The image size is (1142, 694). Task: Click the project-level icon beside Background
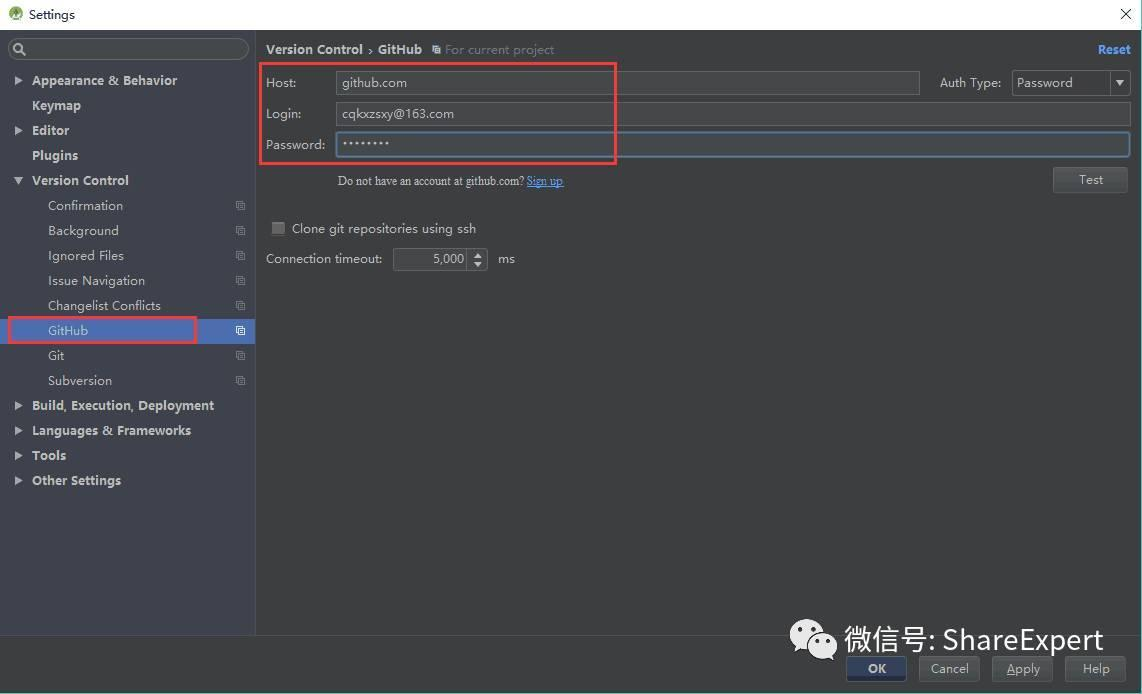click(240, 231)
